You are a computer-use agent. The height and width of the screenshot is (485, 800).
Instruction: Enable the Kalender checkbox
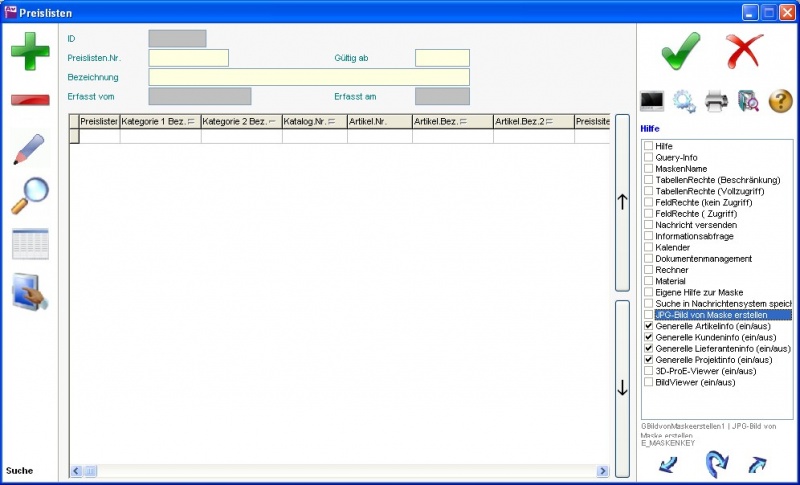[x=649, y=247]
